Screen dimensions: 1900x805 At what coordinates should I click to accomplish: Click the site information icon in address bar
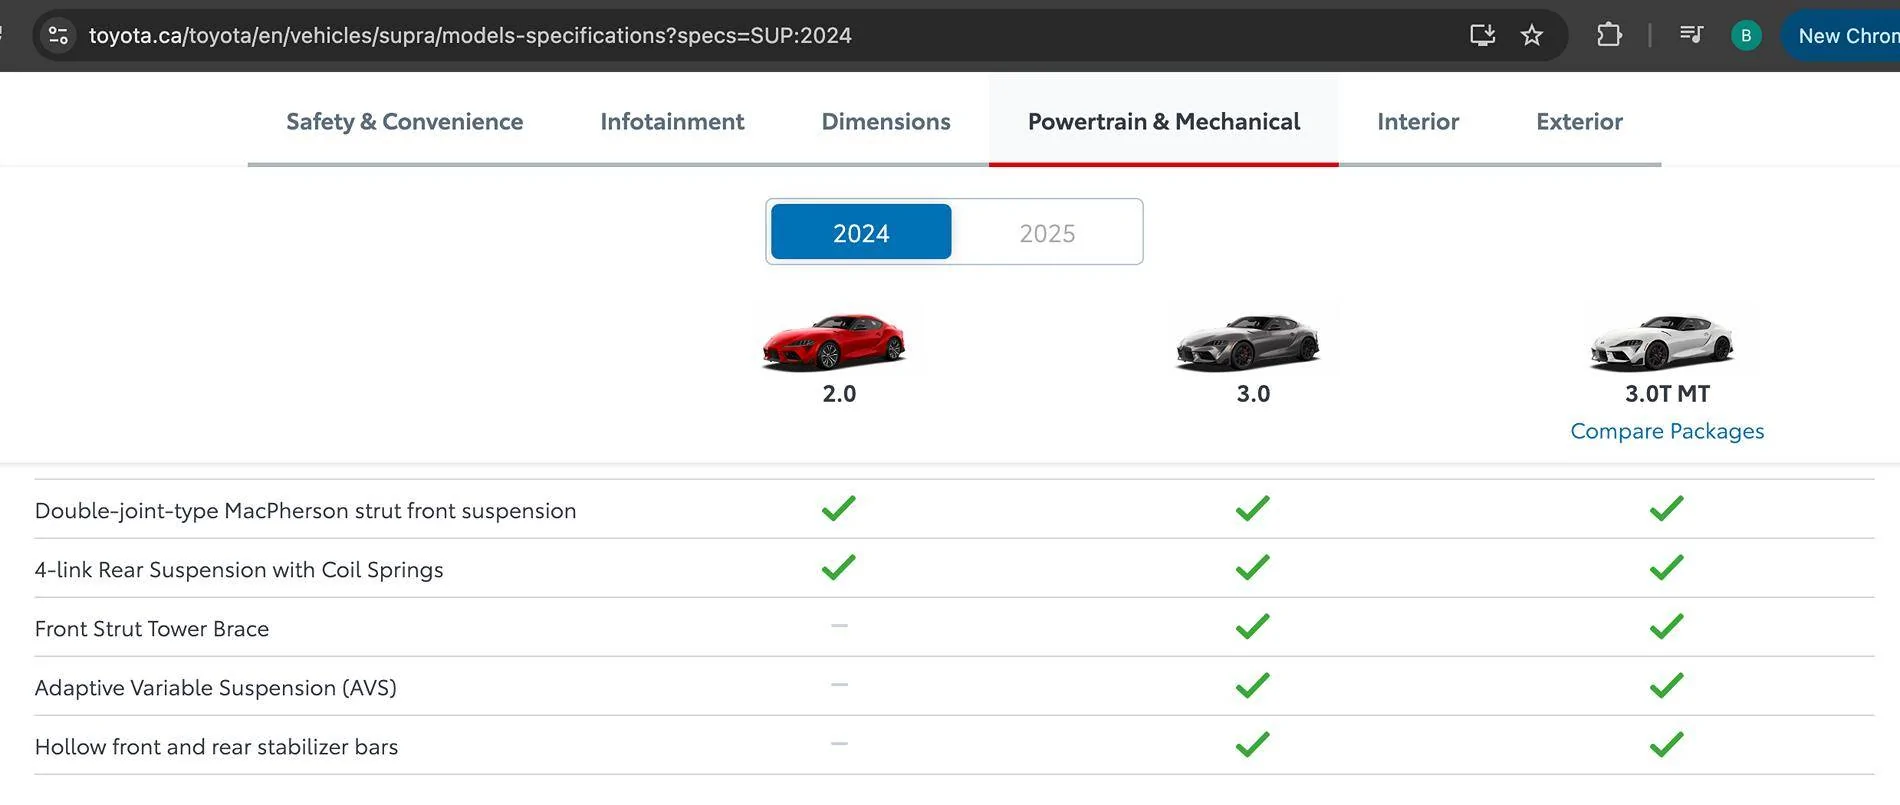58,36
